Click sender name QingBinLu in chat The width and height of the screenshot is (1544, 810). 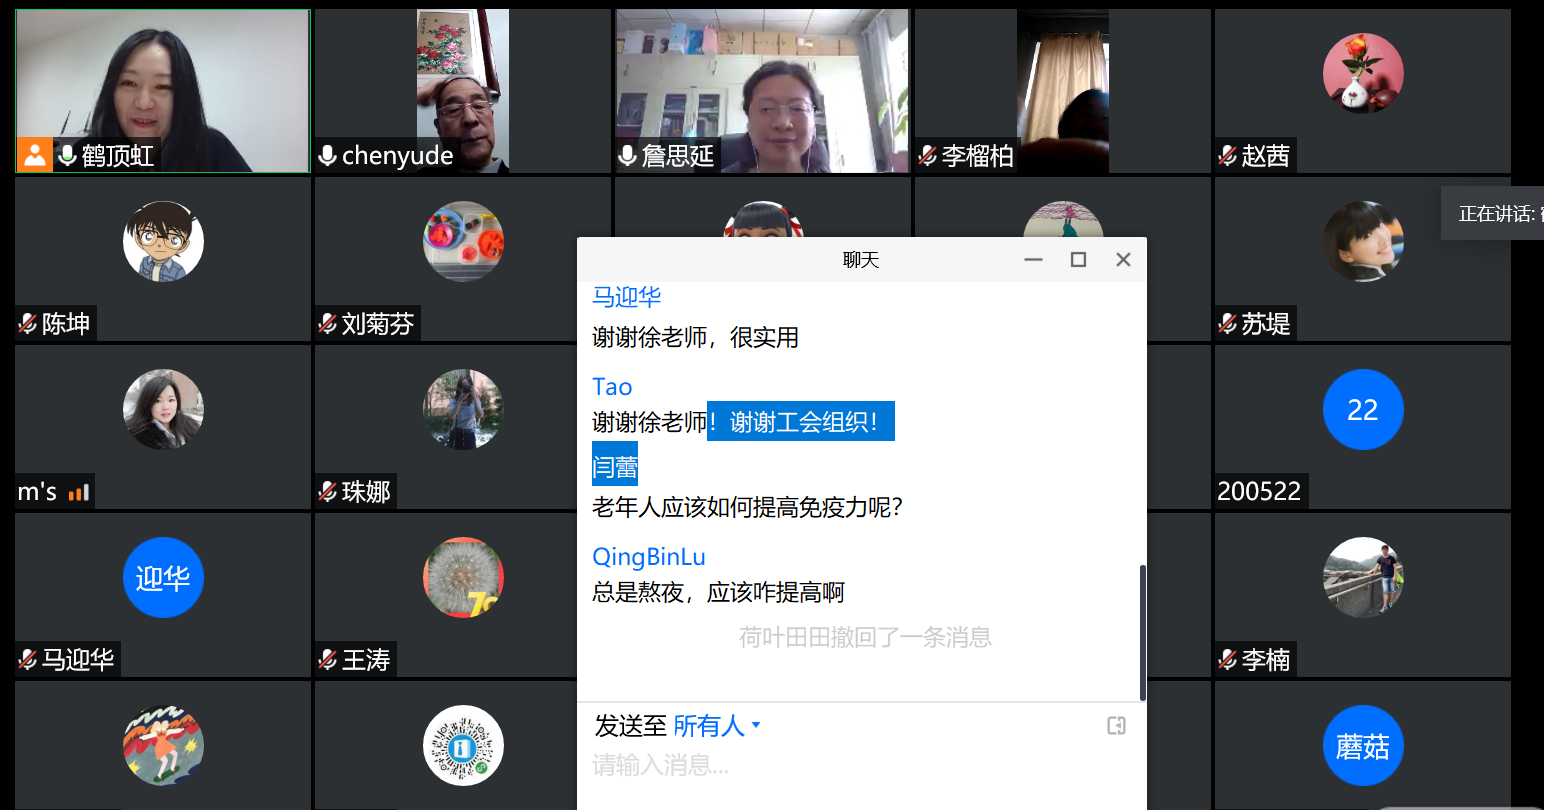(x=648, y=557)
